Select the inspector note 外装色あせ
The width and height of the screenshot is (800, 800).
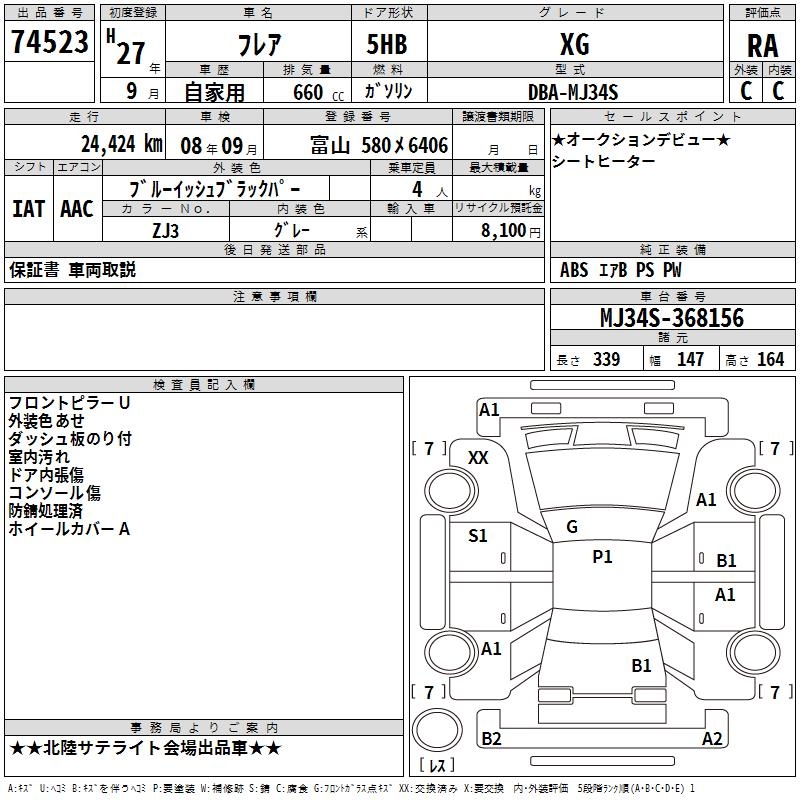tap(46, 421)
